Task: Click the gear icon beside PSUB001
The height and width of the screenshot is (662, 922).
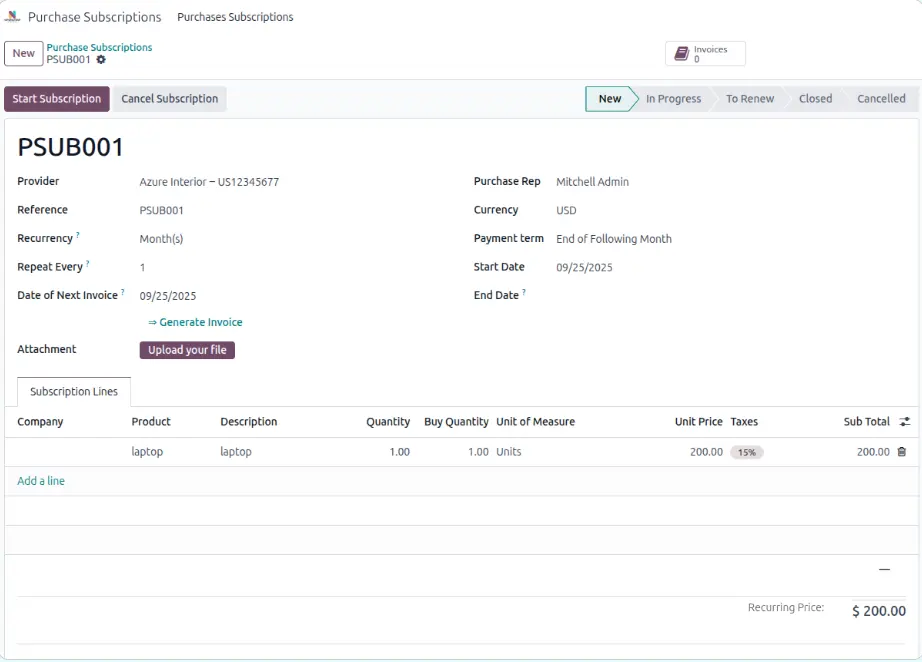Action: [x=101, y=60]
